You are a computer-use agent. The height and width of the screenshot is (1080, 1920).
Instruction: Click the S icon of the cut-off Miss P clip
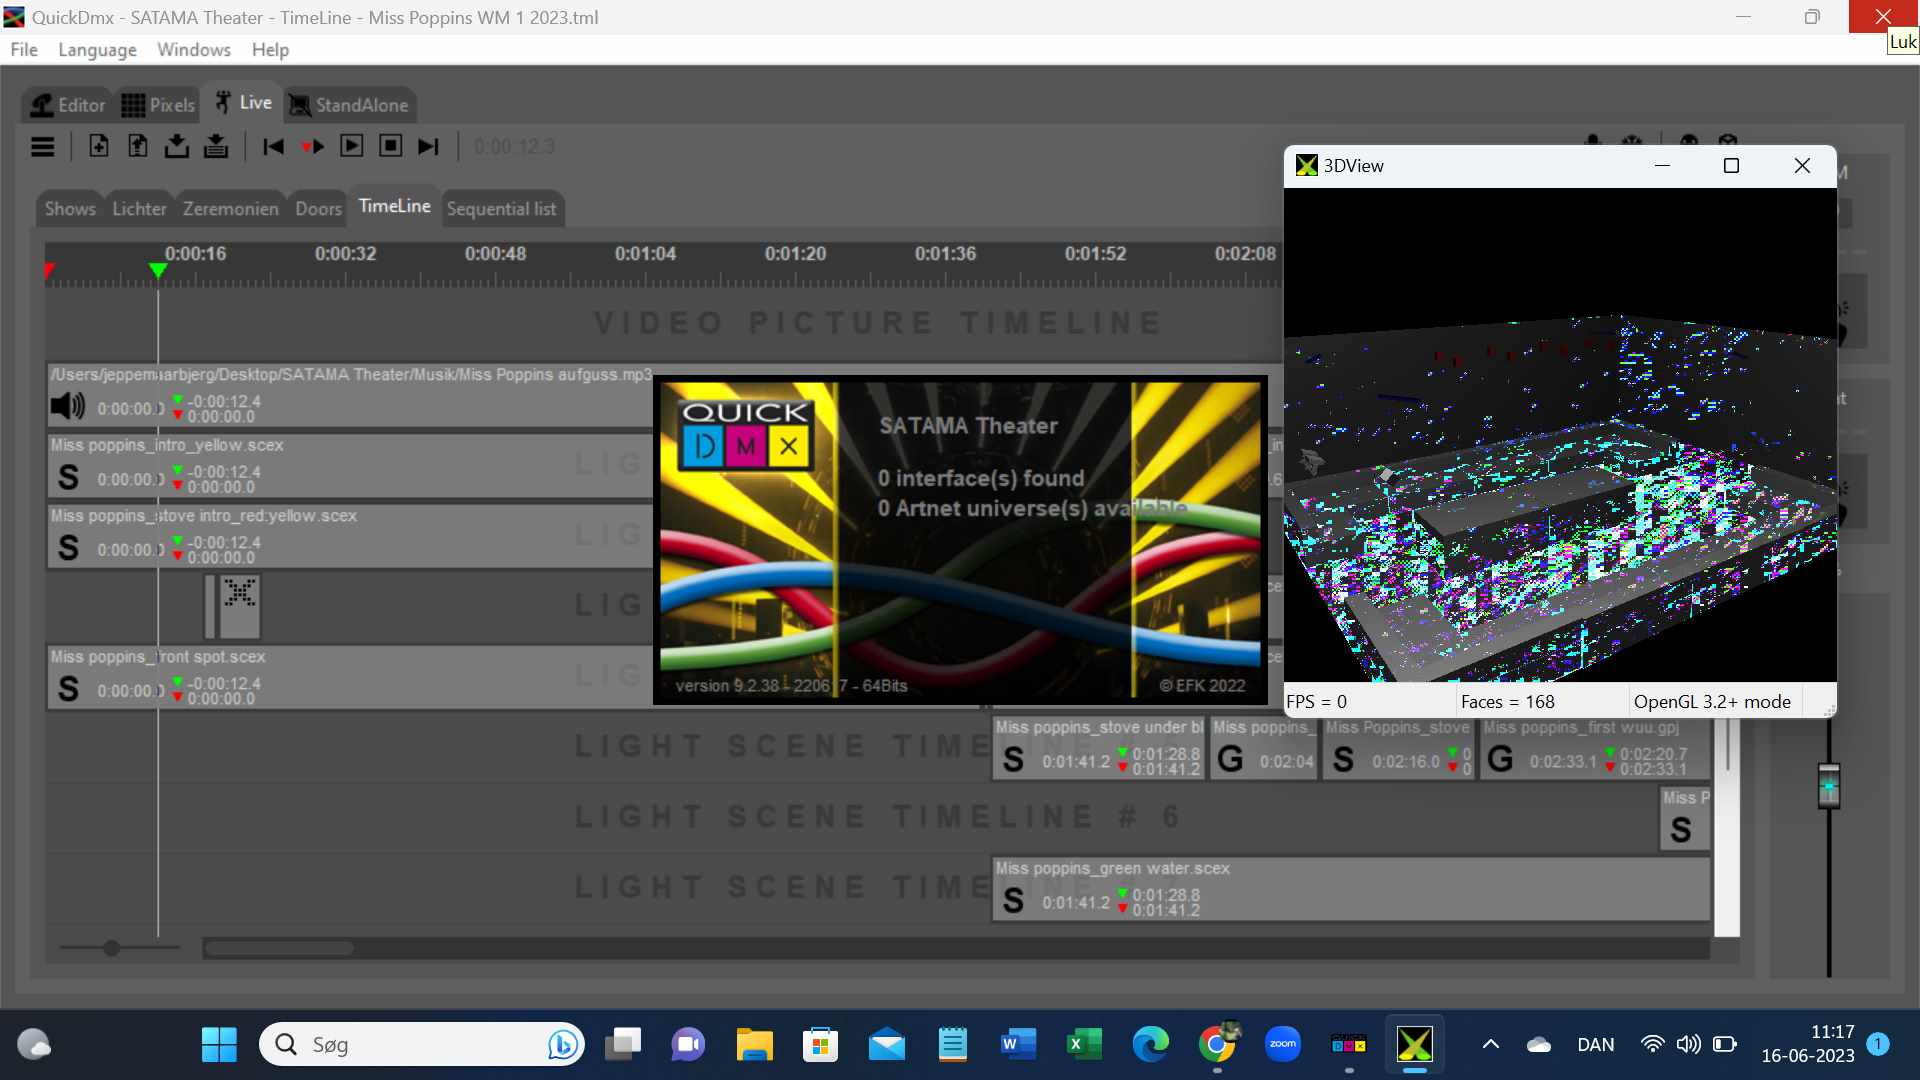[1681, 829]
